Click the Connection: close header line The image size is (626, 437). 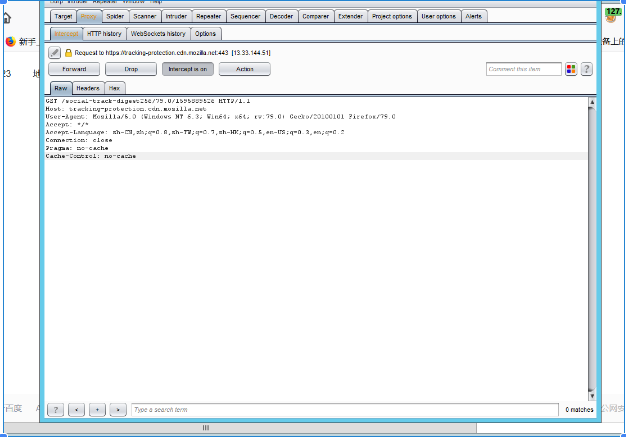(x=79, y=140)
